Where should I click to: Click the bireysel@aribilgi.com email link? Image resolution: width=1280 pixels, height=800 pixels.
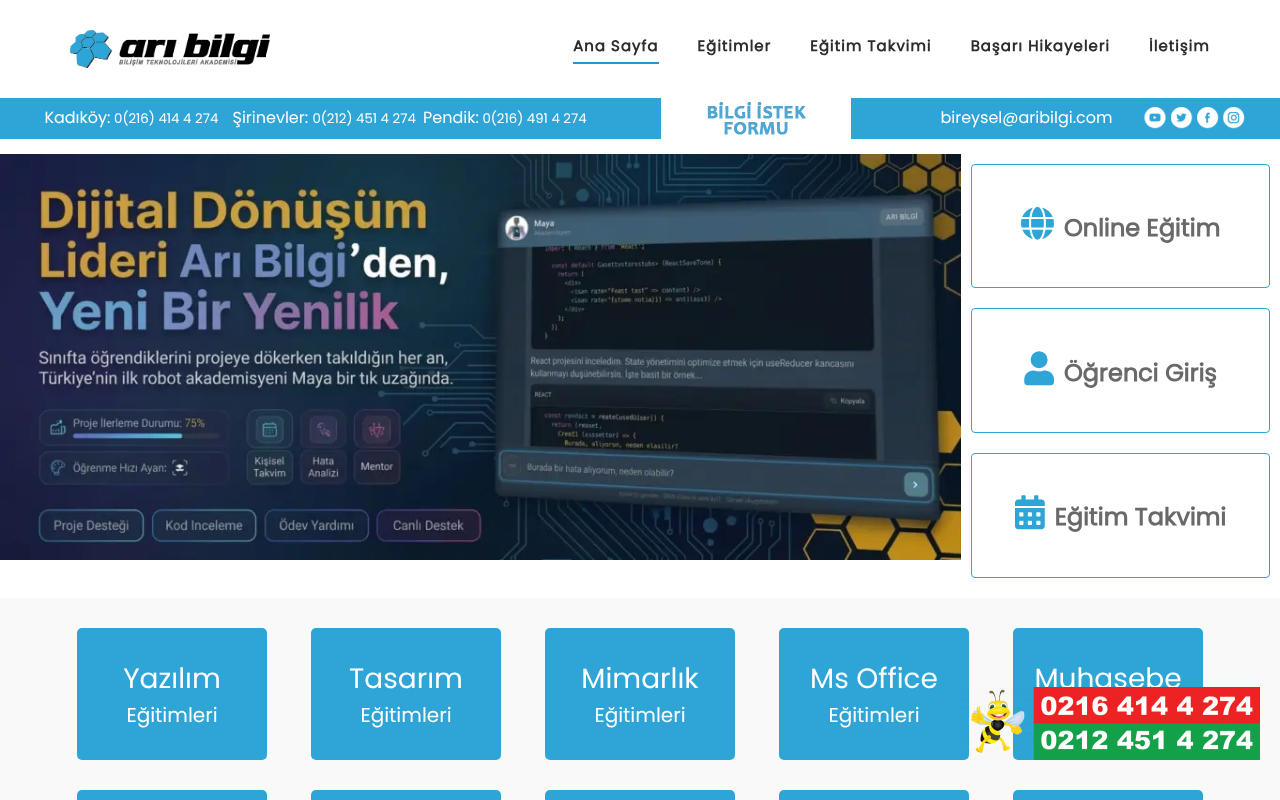click(1026, 118)
